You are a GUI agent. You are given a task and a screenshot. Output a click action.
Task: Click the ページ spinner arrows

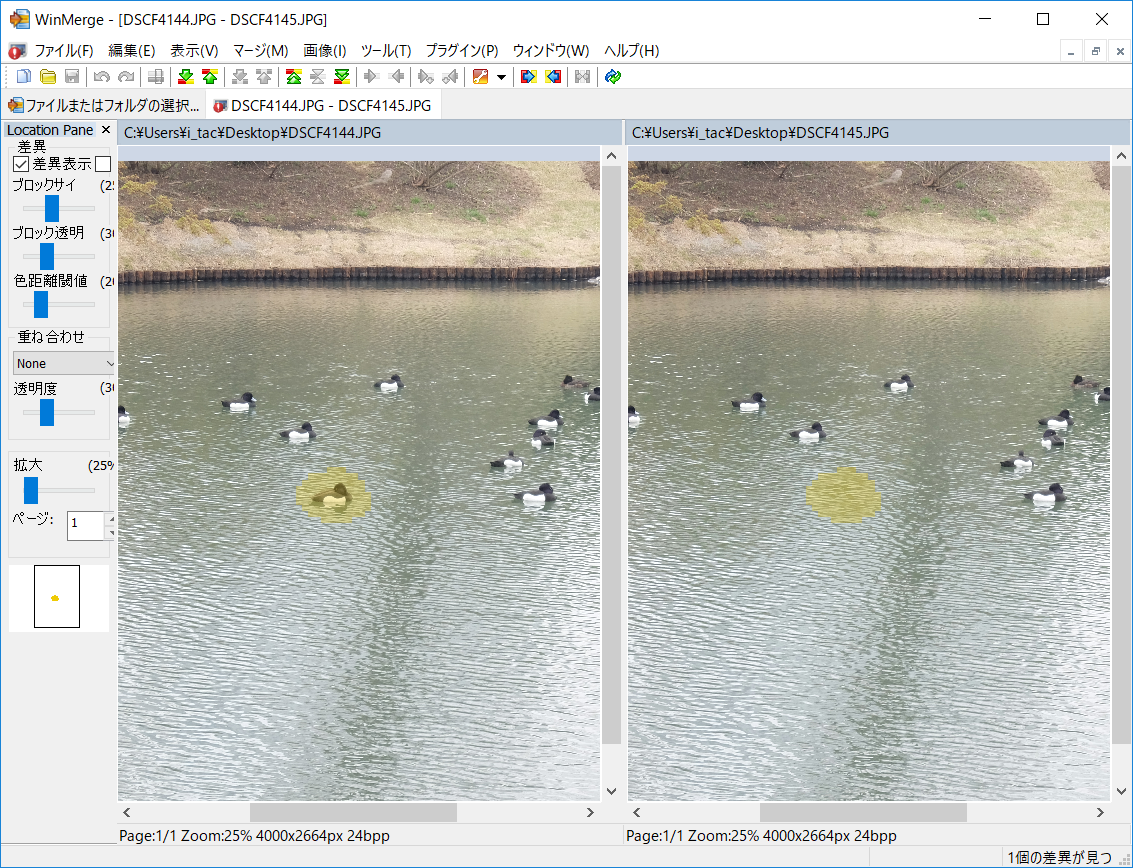(110, 525)
